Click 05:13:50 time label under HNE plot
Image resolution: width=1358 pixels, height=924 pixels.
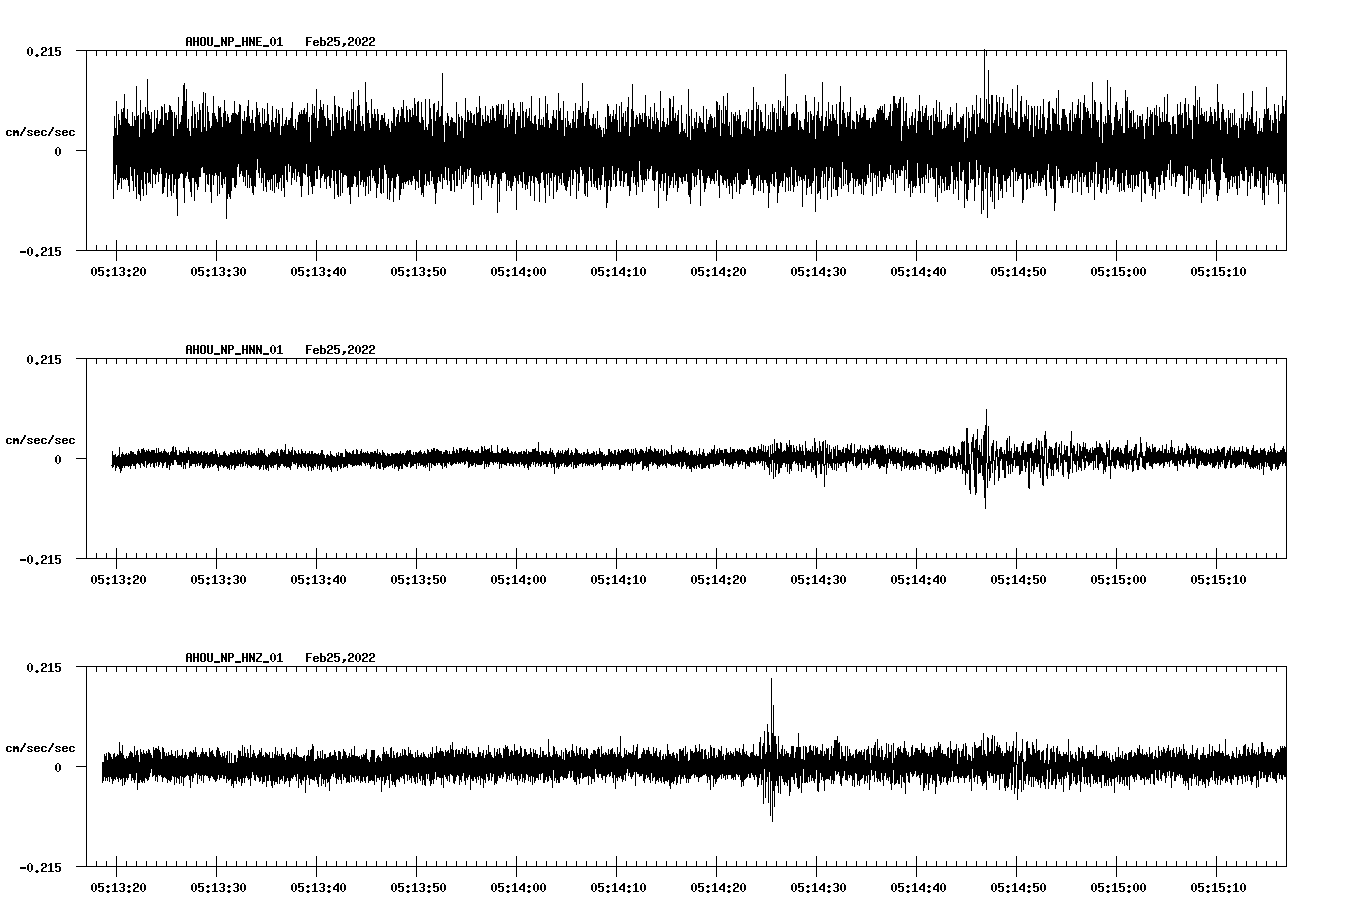pos(418,271)
